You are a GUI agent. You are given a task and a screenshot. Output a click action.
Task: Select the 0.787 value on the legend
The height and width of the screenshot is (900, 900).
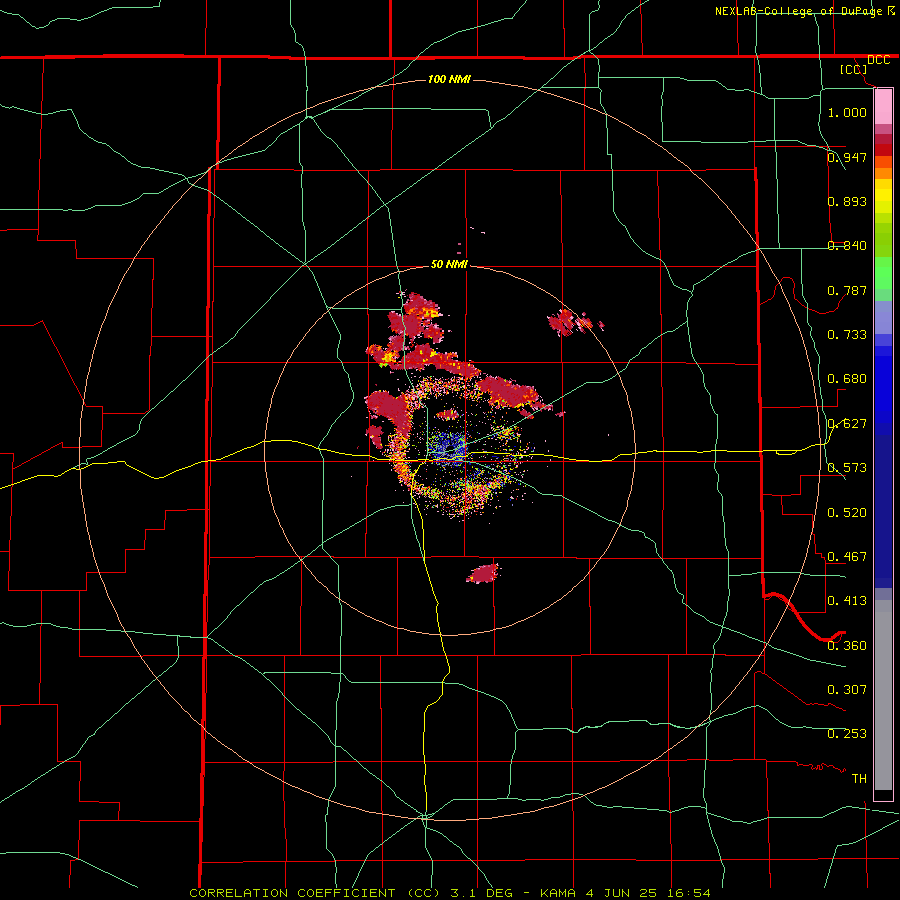tap(847, 290)
